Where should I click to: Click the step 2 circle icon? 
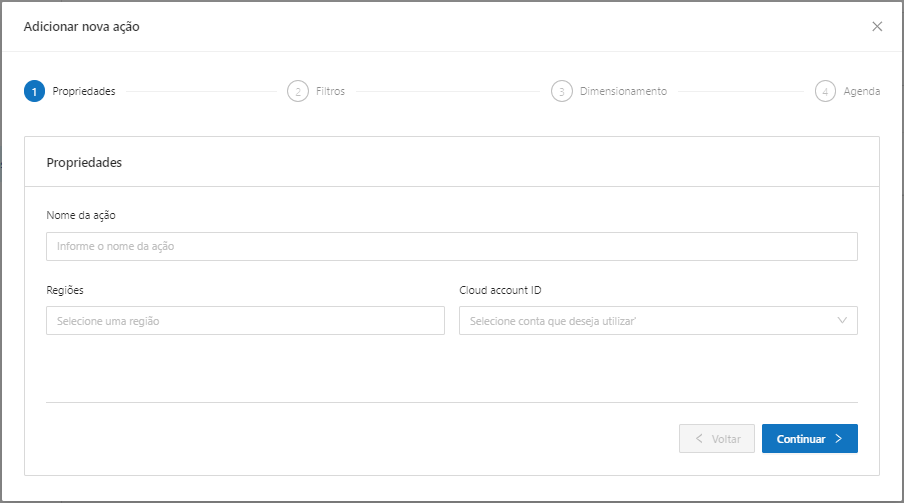point(297,91)
